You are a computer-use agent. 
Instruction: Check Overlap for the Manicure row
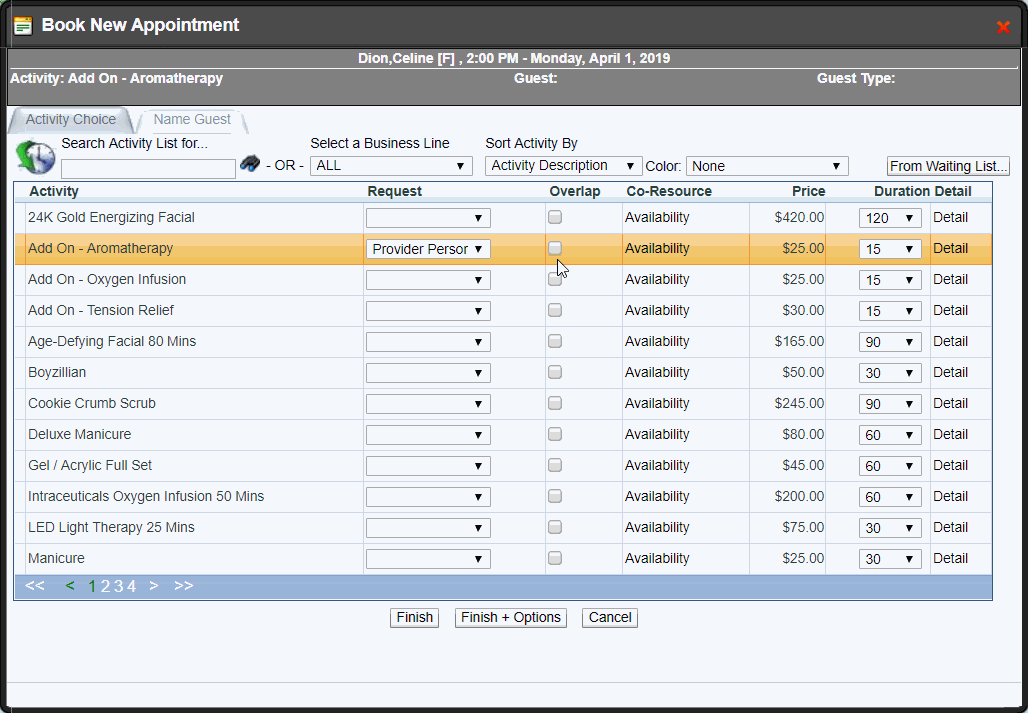point(555,558)
